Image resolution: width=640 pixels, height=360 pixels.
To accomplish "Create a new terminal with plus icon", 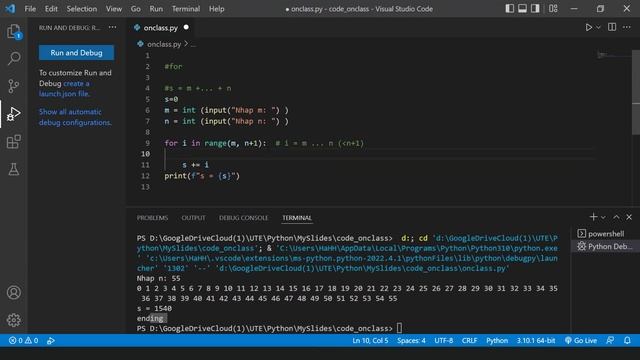I will coord(593,217).
